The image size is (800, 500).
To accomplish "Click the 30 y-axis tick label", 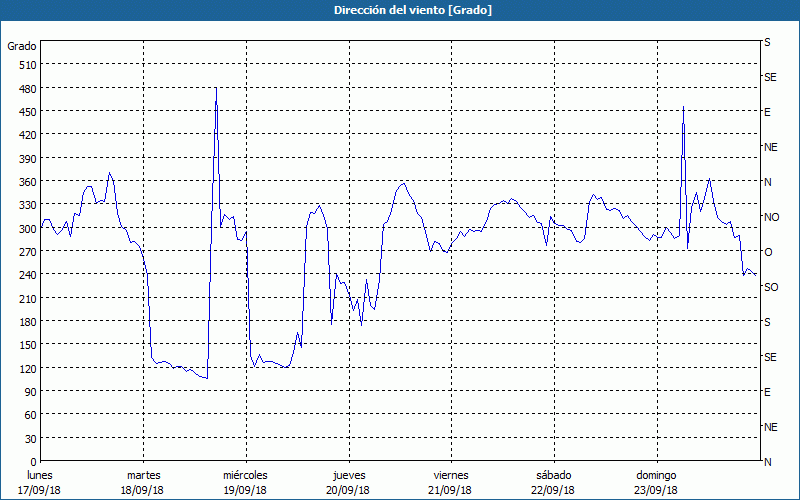I will tap(31, 439).
